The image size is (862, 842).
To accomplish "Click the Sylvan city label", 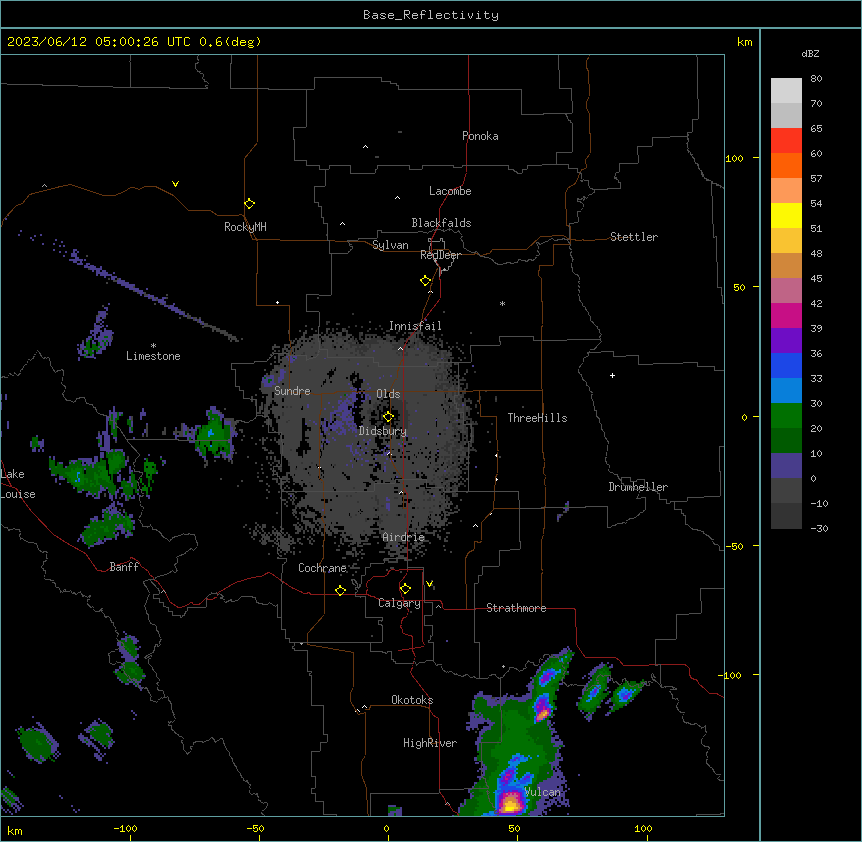I will point(390,245).
